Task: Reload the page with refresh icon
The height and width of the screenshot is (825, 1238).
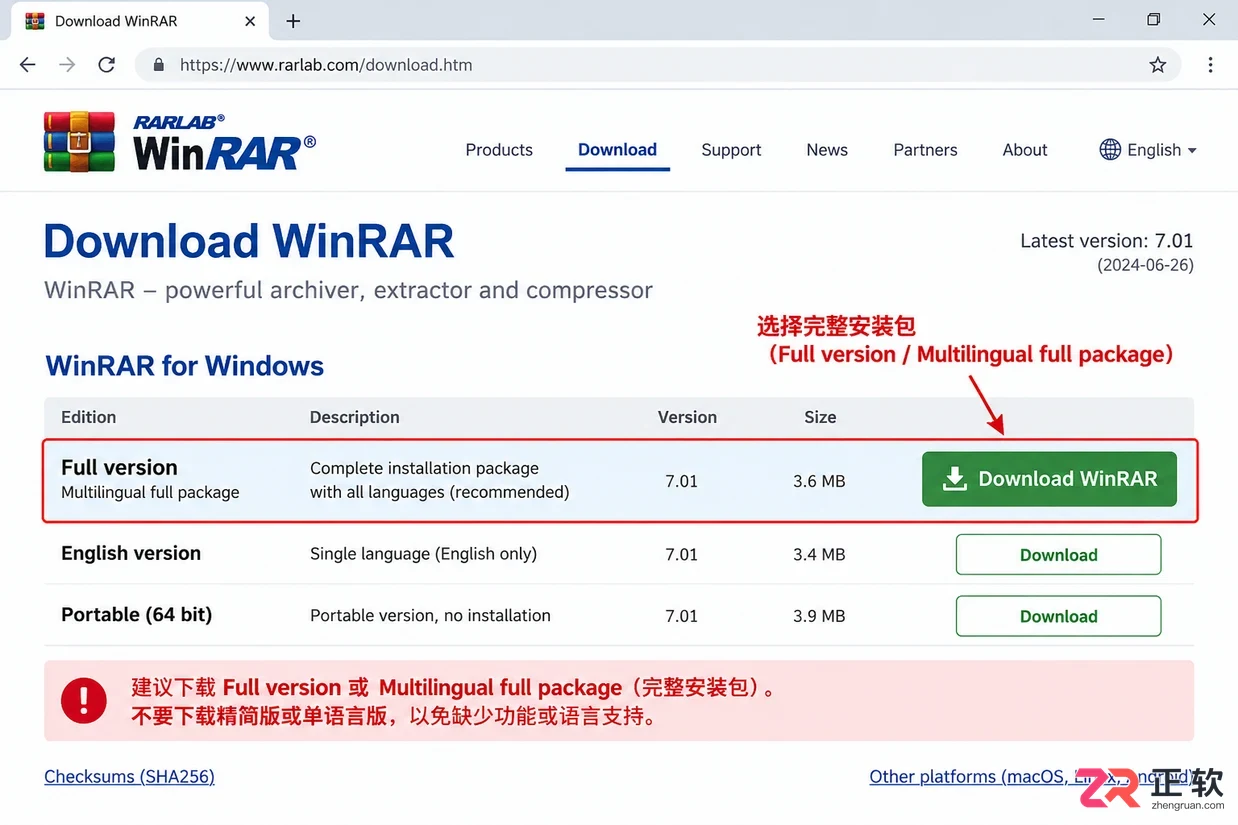Action: 106,65
